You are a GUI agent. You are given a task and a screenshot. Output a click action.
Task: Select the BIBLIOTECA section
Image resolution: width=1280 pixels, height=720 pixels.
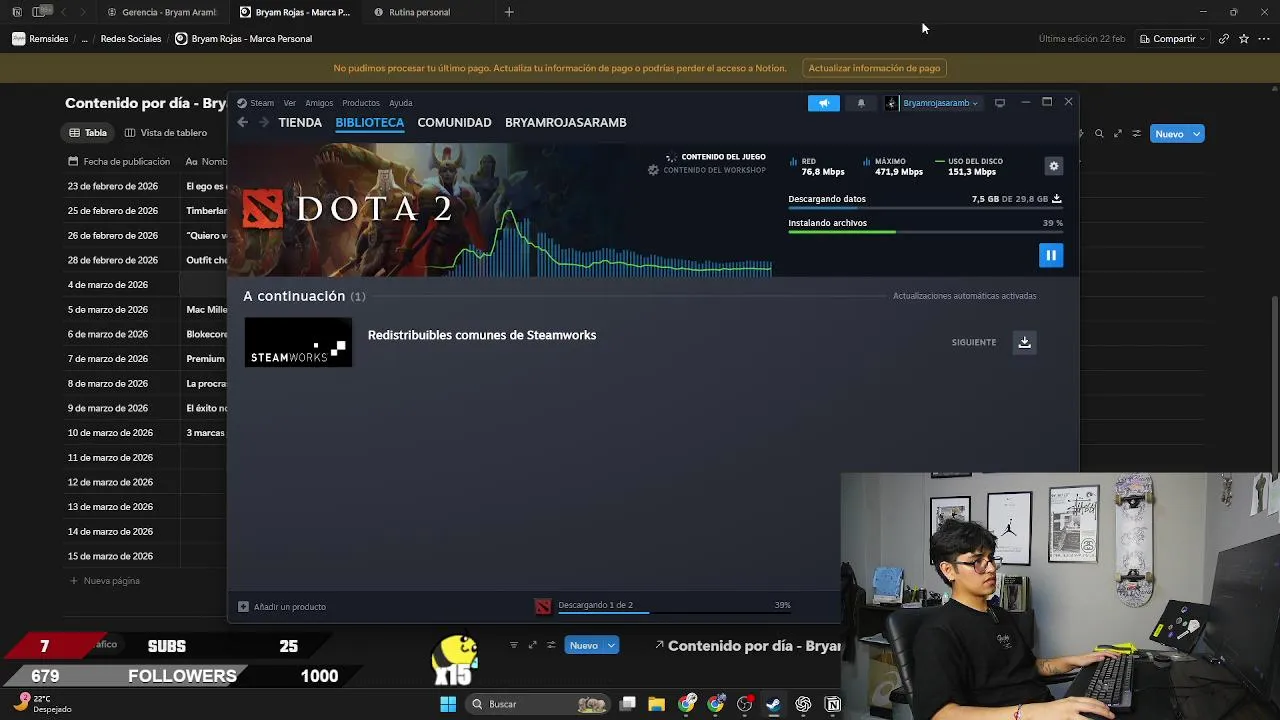(x=370, y=122)
